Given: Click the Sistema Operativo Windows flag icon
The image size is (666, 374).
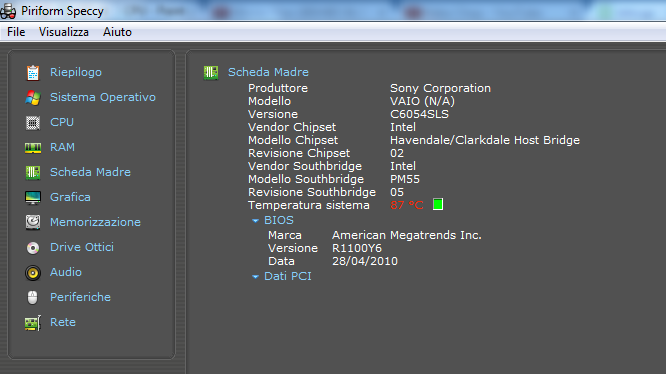Looking at the screenshot, I should tap(33, 98).
